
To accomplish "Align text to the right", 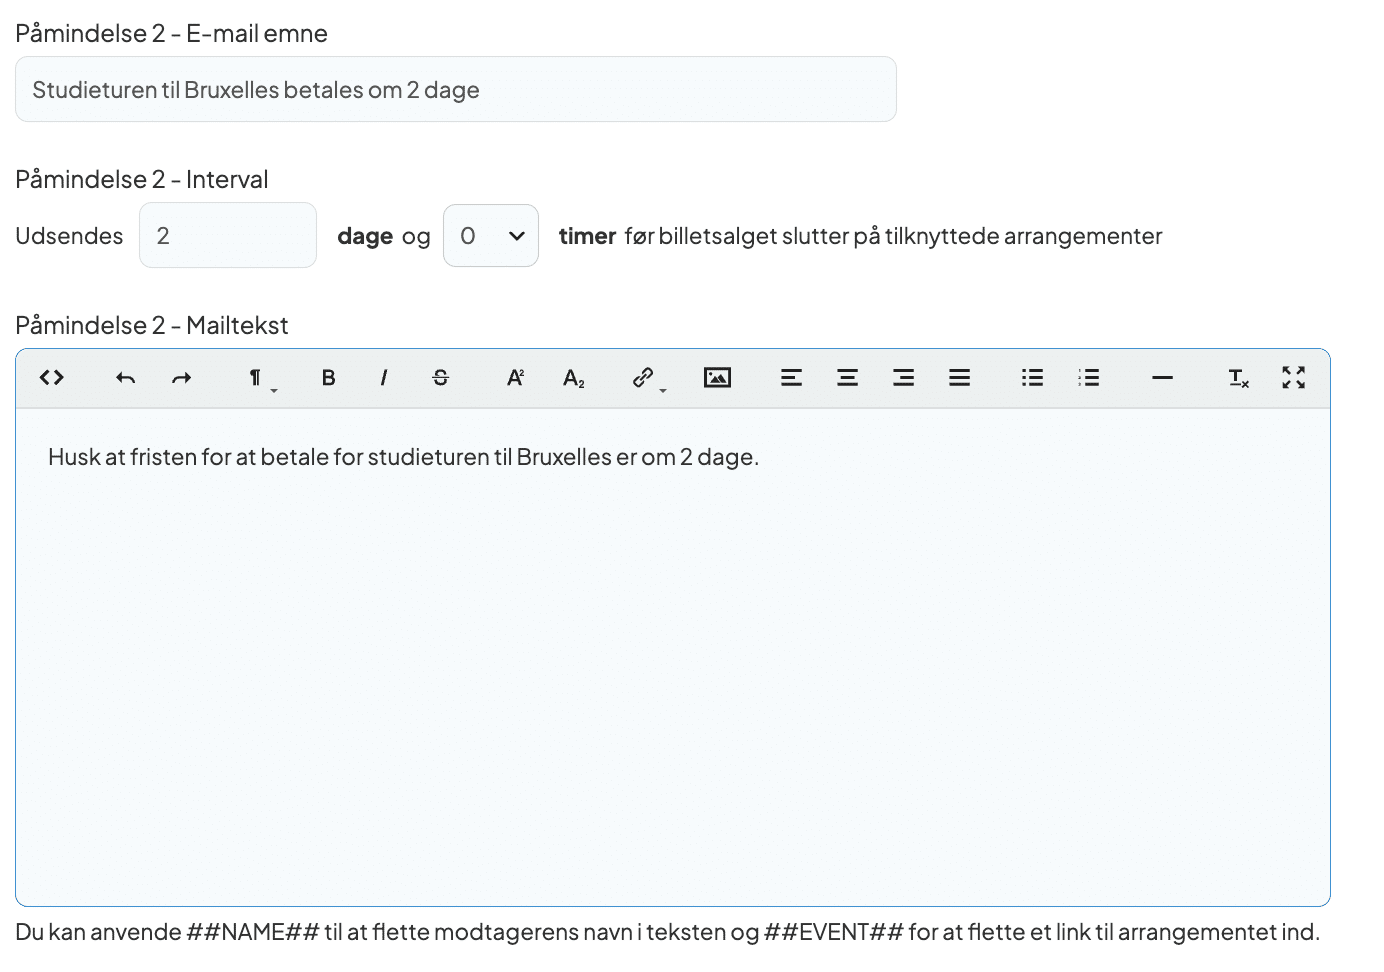I will tap(903, 378).
